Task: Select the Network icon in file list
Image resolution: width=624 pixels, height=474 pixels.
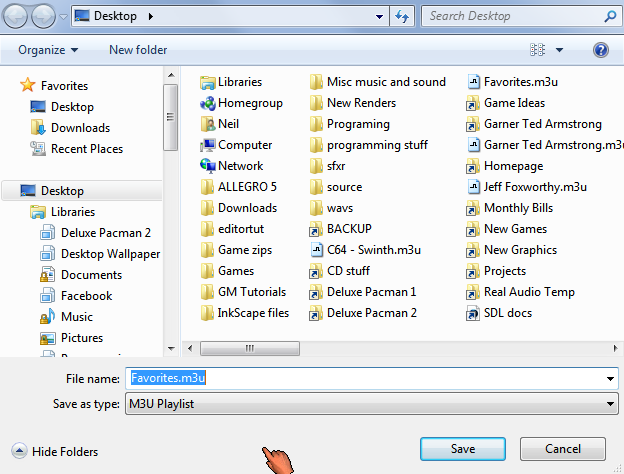Action: [208, 166]
